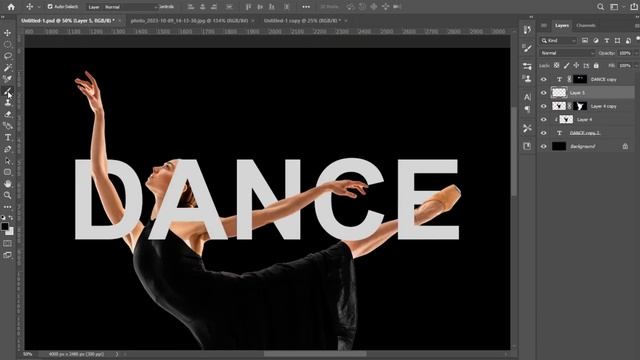Set the foreground color swatch
Image resolution: width=640 pixels, height=360 pixels.
4,226
